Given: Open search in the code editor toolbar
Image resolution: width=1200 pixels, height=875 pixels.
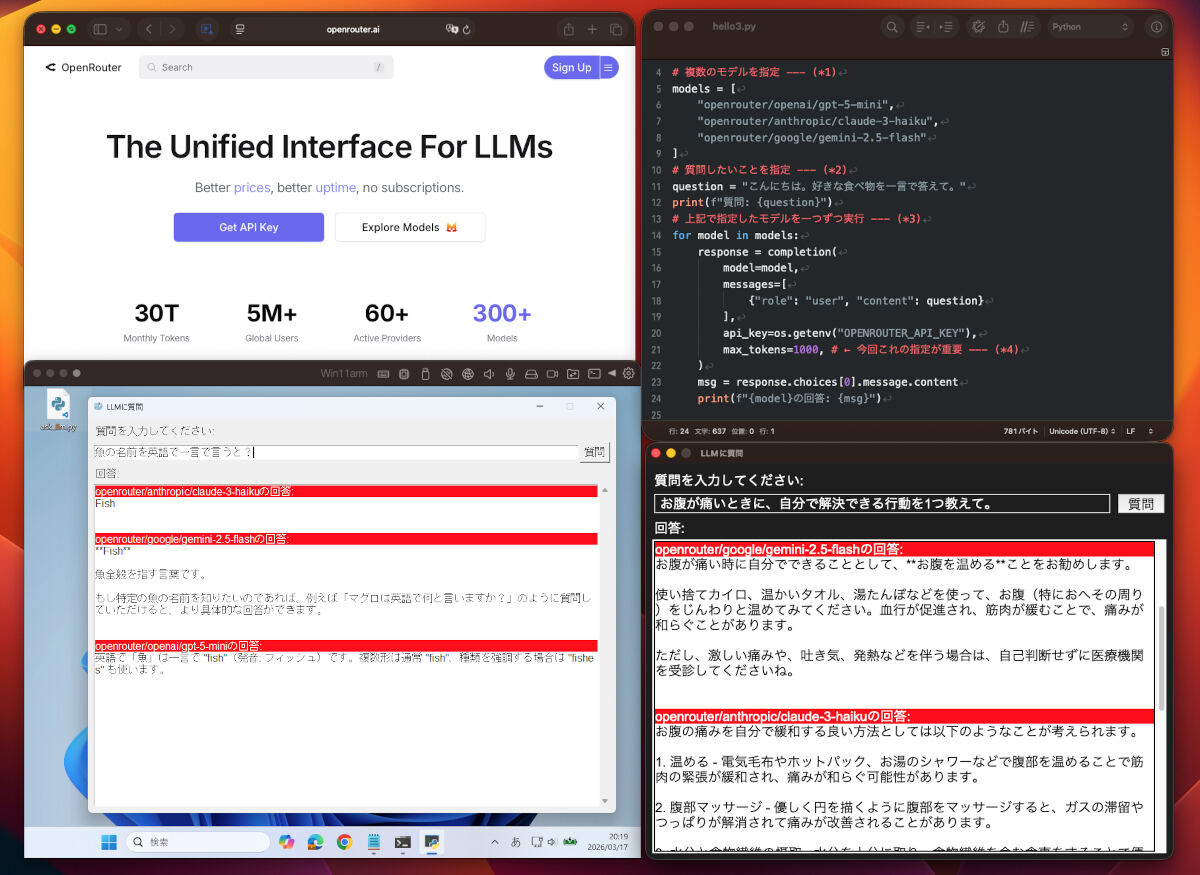Looking at the screenshot, I should tap(892, 27).
